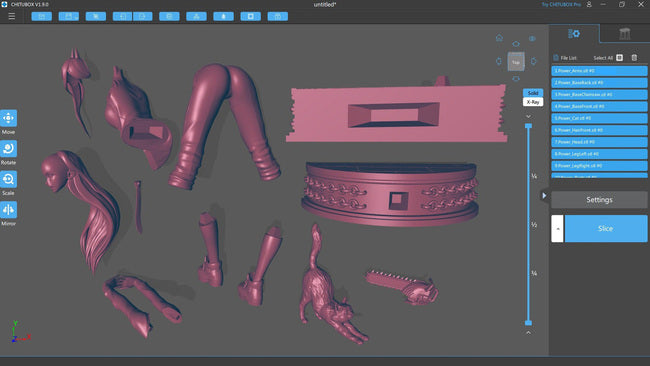Click the user account icon
This screenshot has height=366, width=650.
(x=589, y=4)
